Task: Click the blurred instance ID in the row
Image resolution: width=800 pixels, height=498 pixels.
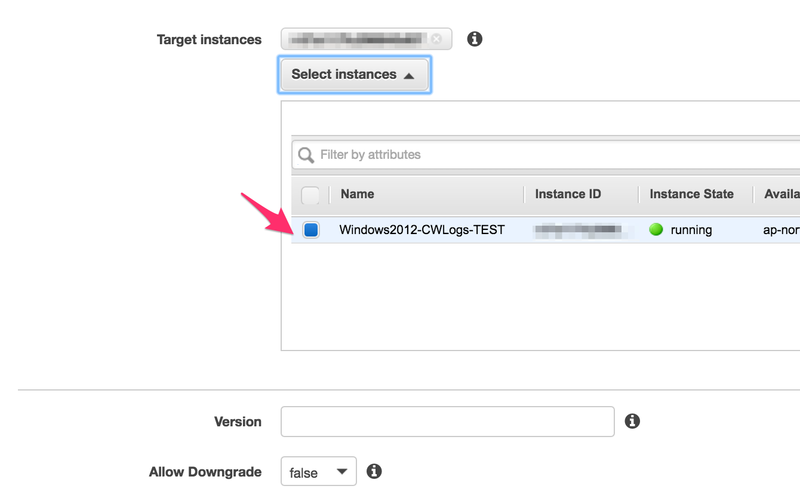Action: (x=578, y=231)
